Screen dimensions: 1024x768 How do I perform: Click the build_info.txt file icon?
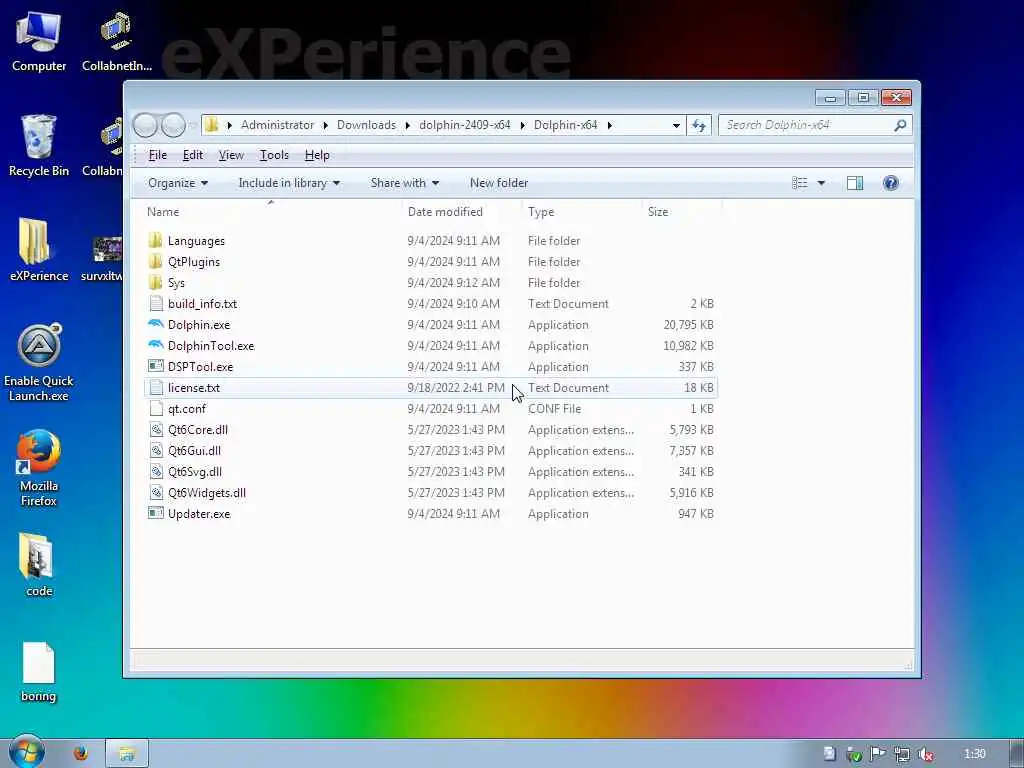(x=155, y=303)
